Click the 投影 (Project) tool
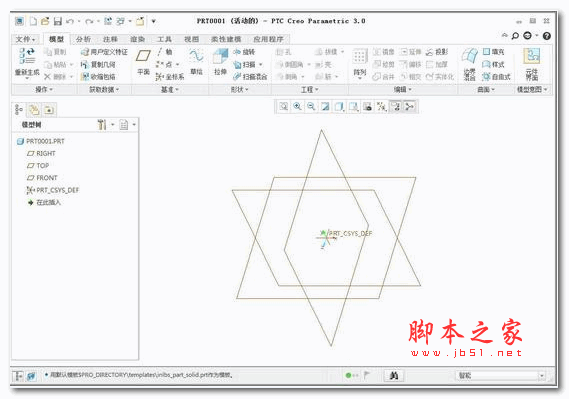Viewport: 569px width, 399px height. [x=437, y=52]
